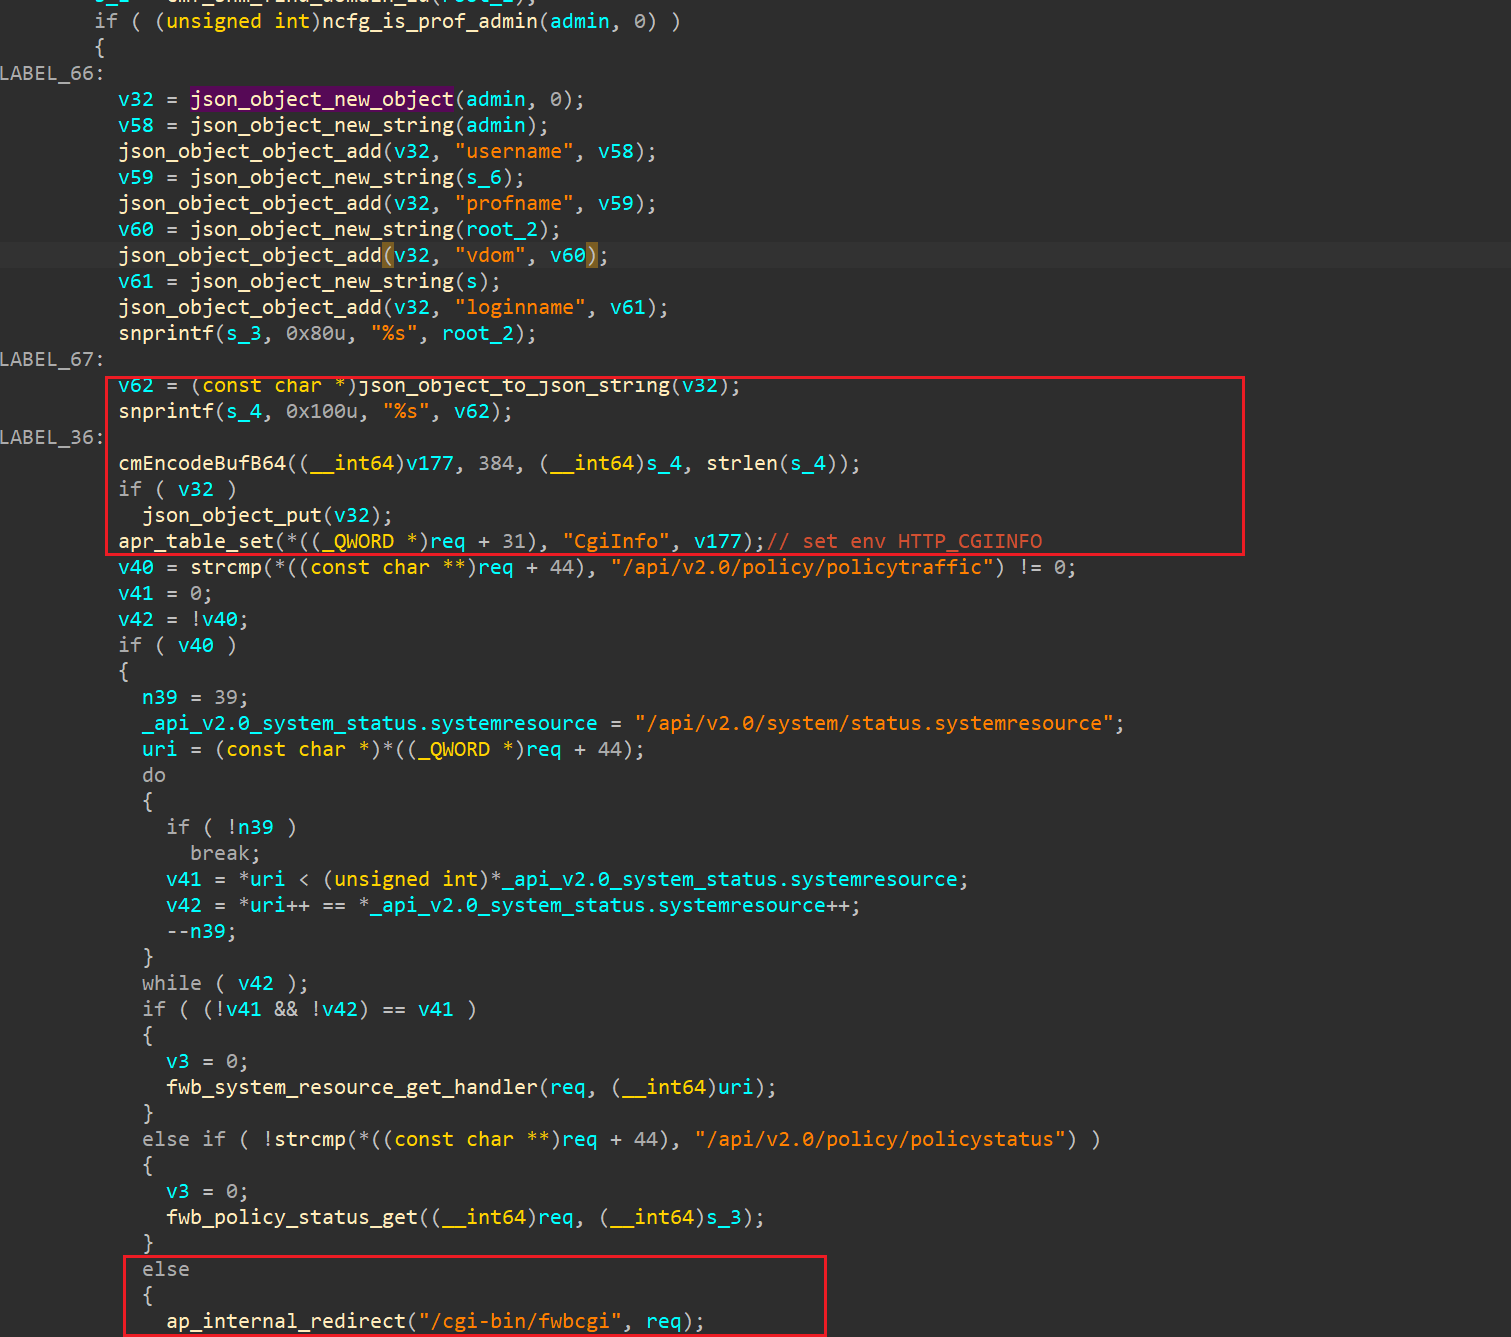The image size is (1511, 1337).
Task: Click the json_object_put function call
Action: tap(232, 515)
